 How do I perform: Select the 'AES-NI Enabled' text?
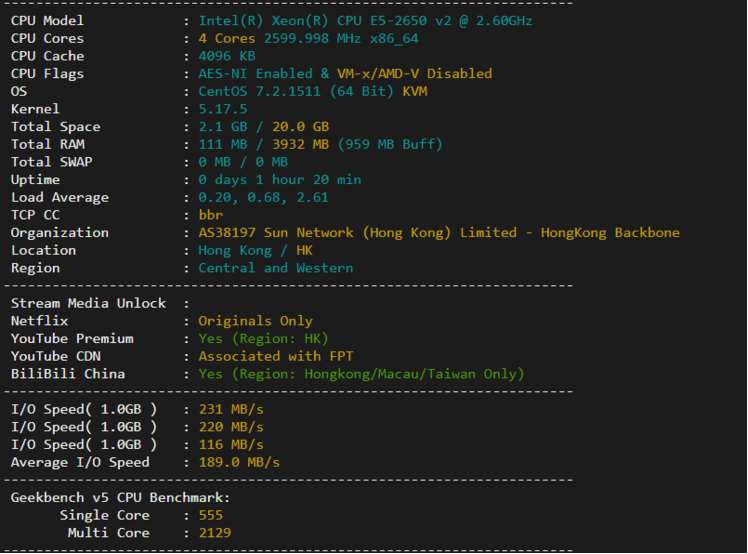[x=255, y=74]
